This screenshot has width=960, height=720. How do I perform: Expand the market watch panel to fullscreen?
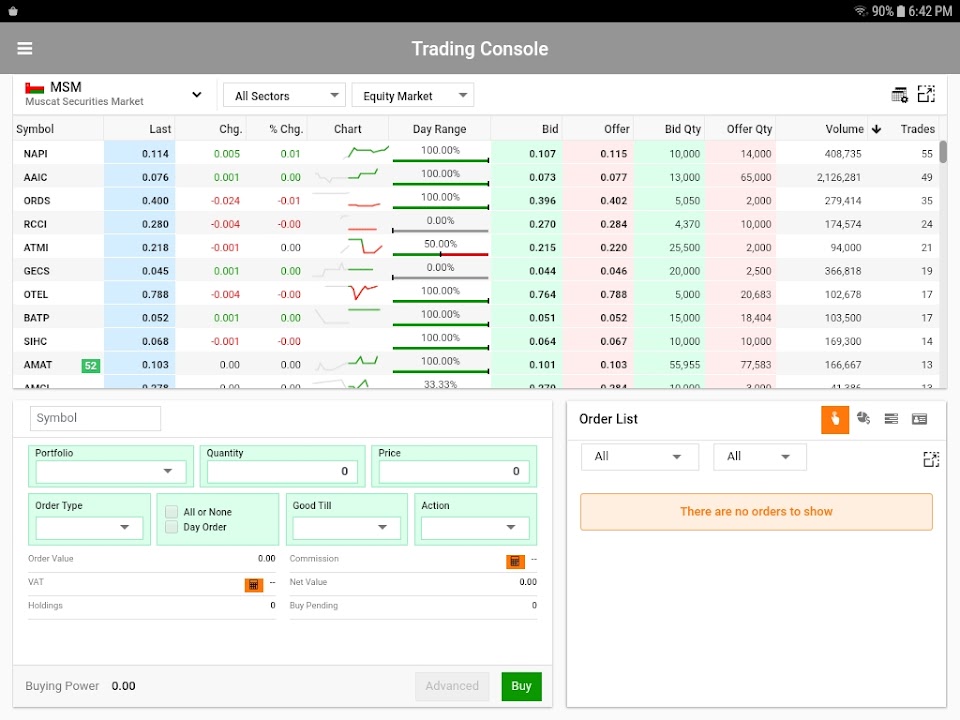tap(926, 95)
